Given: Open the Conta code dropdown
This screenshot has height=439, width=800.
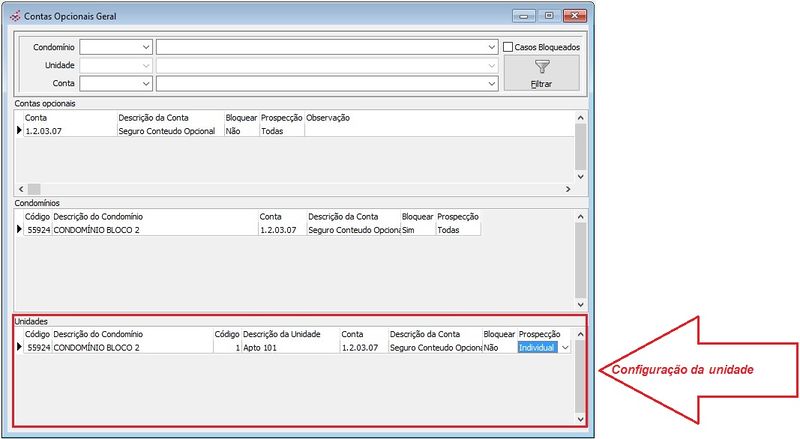Looking at the screenshot, I should point(146,83).
